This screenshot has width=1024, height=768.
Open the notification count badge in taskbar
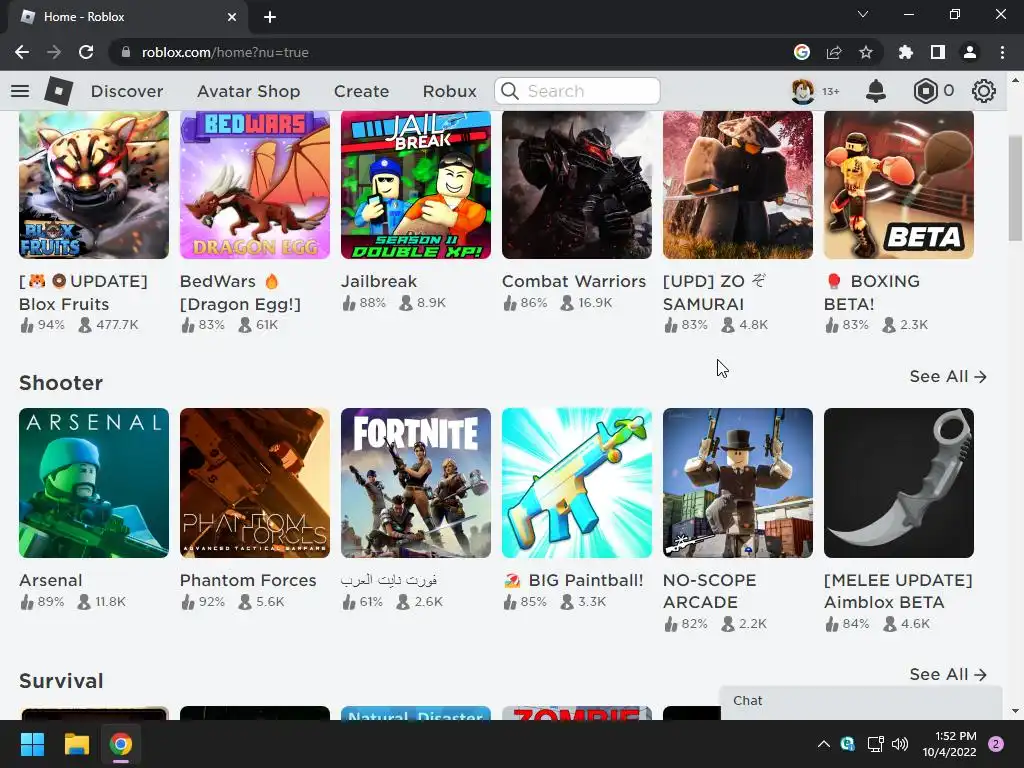tap(996, 744)
